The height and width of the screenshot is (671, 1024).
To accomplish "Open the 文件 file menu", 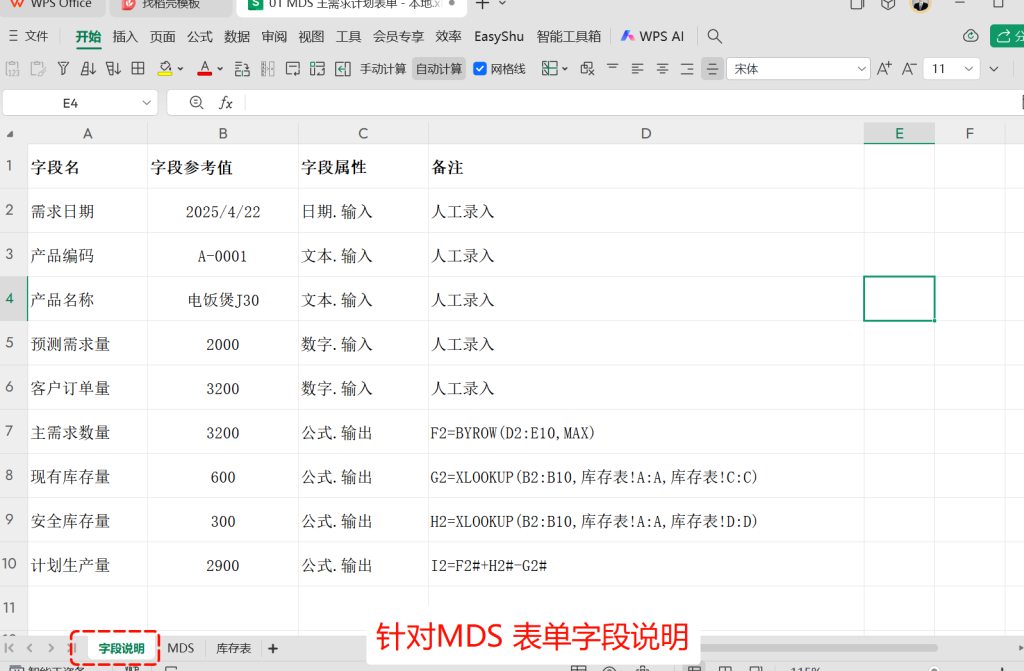I will click(x=28, y=36).
